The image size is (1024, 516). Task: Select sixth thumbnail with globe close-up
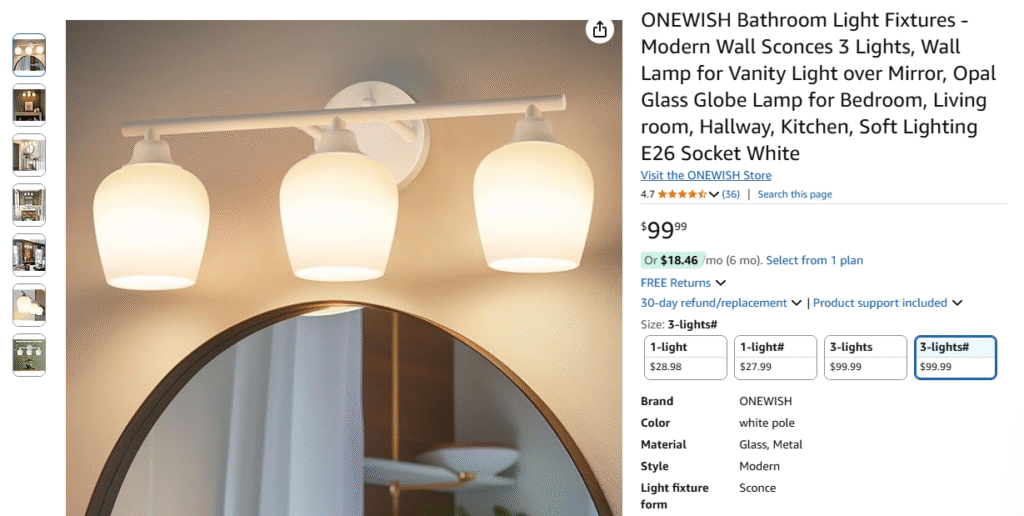(29, 305)
